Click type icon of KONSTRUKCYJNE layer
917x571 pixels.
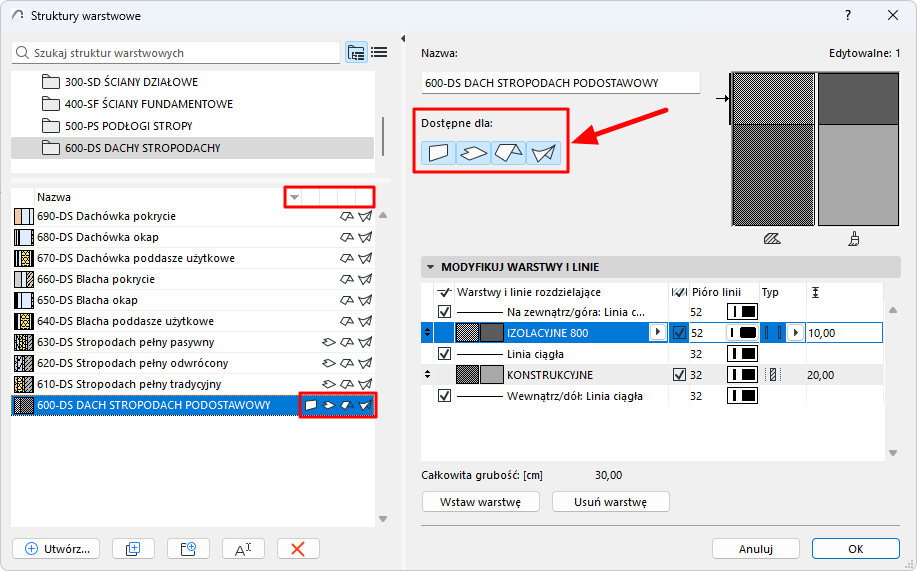[x=773, y=375]
